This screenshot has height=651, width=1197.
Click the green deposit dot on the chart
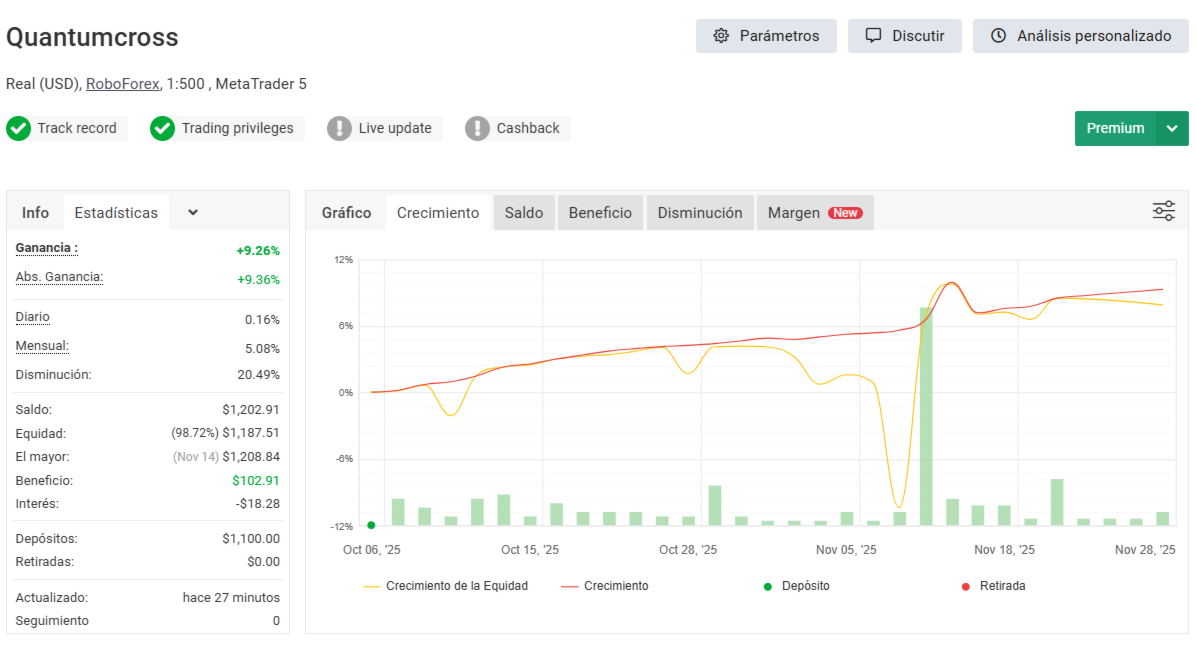(x=371, y=525)
